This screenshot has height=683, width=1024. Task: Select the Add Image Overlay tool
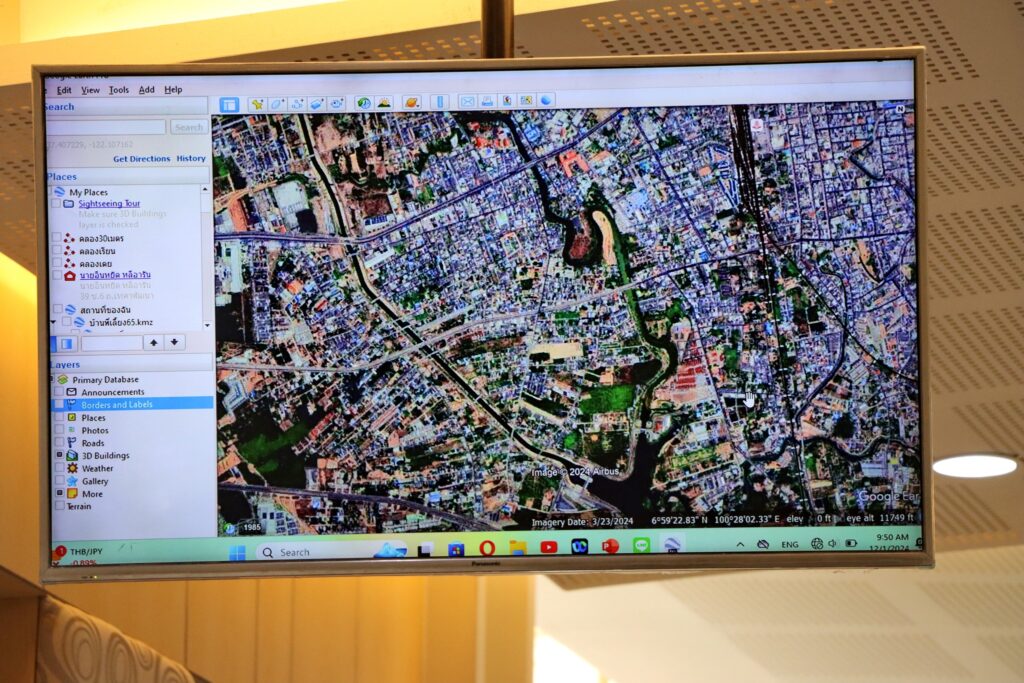(317, 104)
